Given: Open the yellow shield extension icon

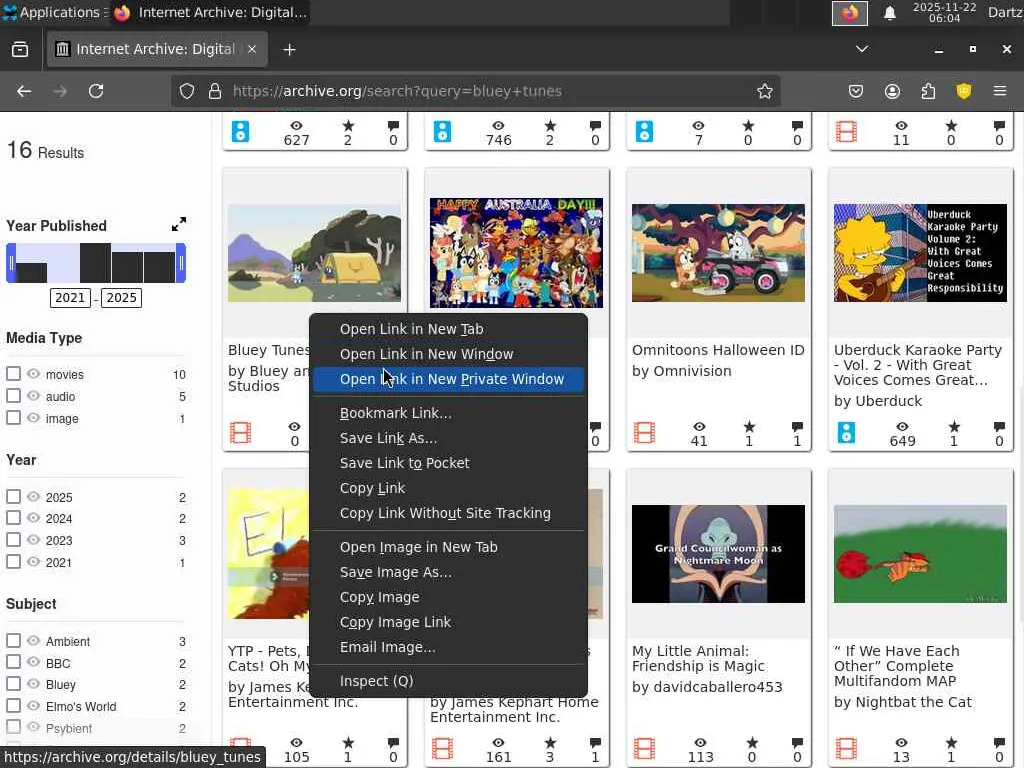Looking at the screenshot, I should click(964, 91).
